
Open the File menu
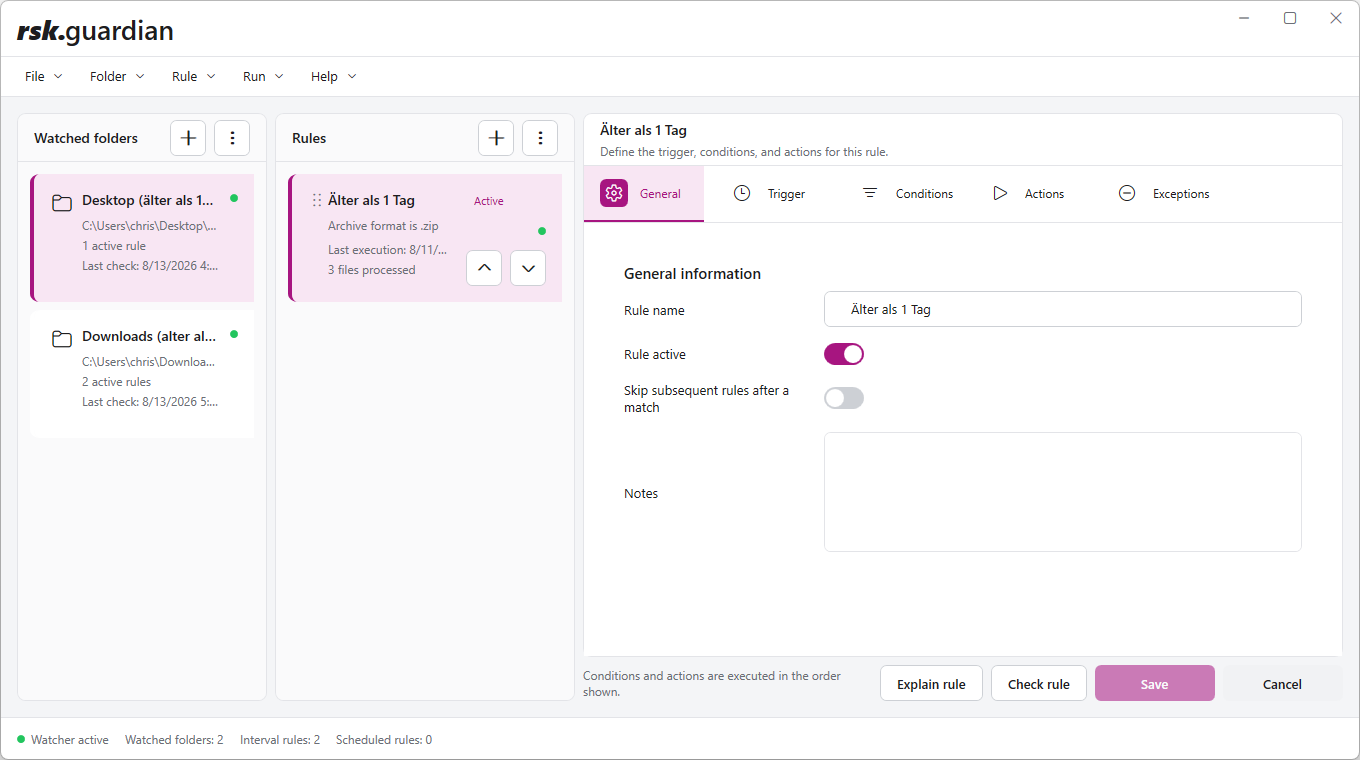pyautogui.click(x=44, y=76)
